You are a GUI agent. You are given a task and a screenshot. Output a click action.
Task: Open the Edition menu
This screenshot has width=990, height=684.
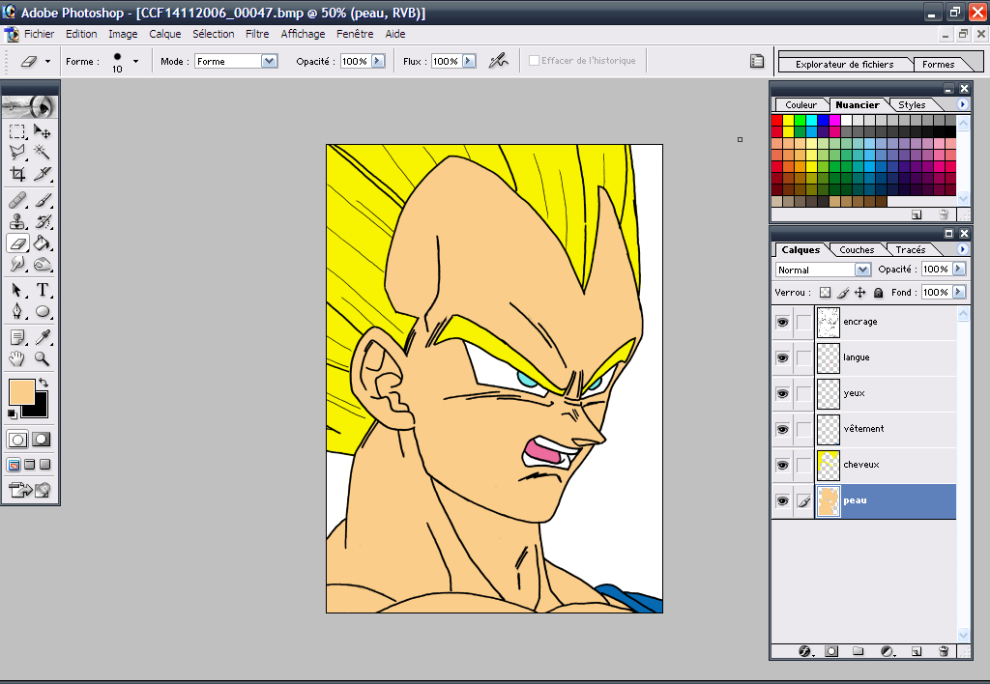point(81,34)
